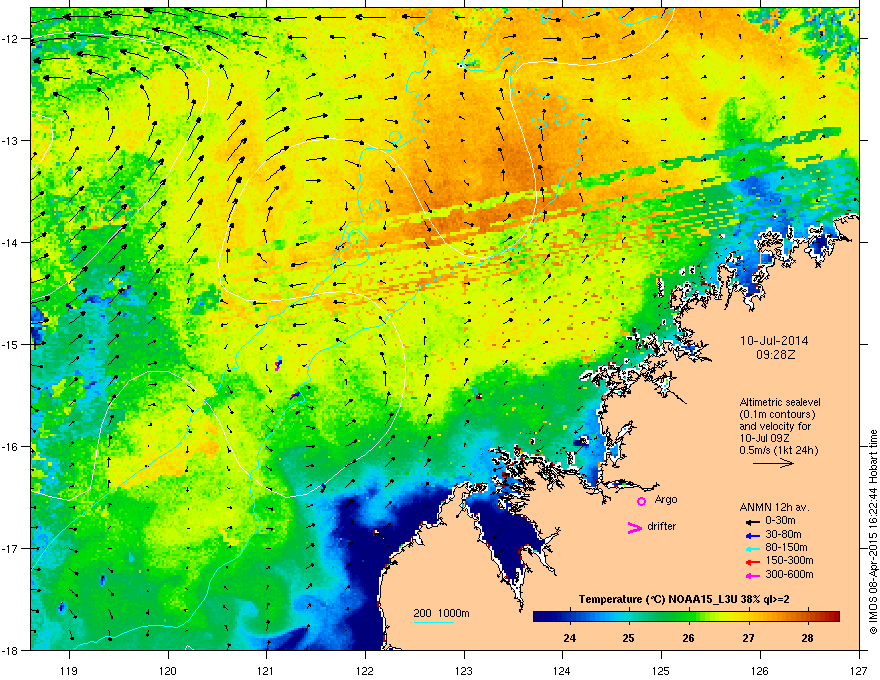Click the longitude axis label 126
The height and width of the screenshot is (680, 880).
pyautogui.click(x=760, y=670)
